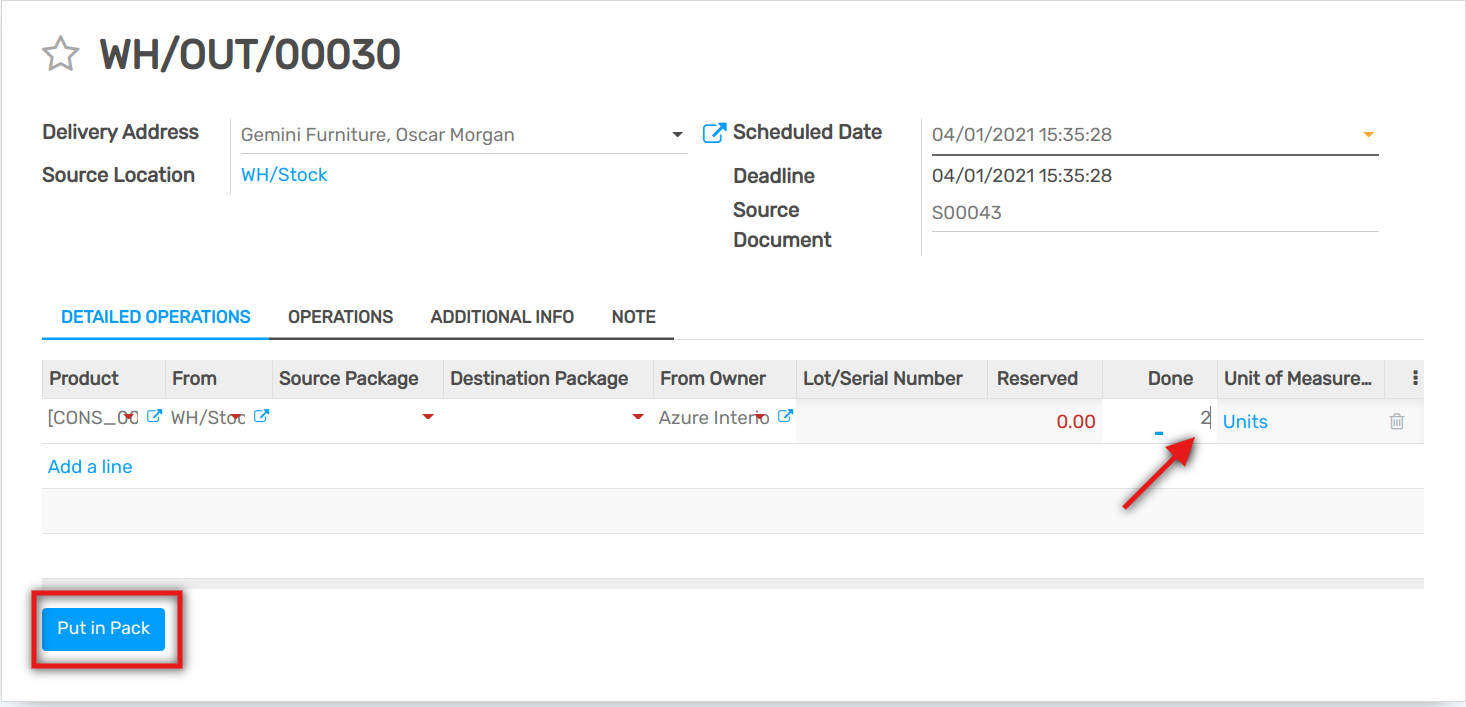Click the Done quantity input field
Viewport: 1466px width, 707px height.
[1160, 420]
